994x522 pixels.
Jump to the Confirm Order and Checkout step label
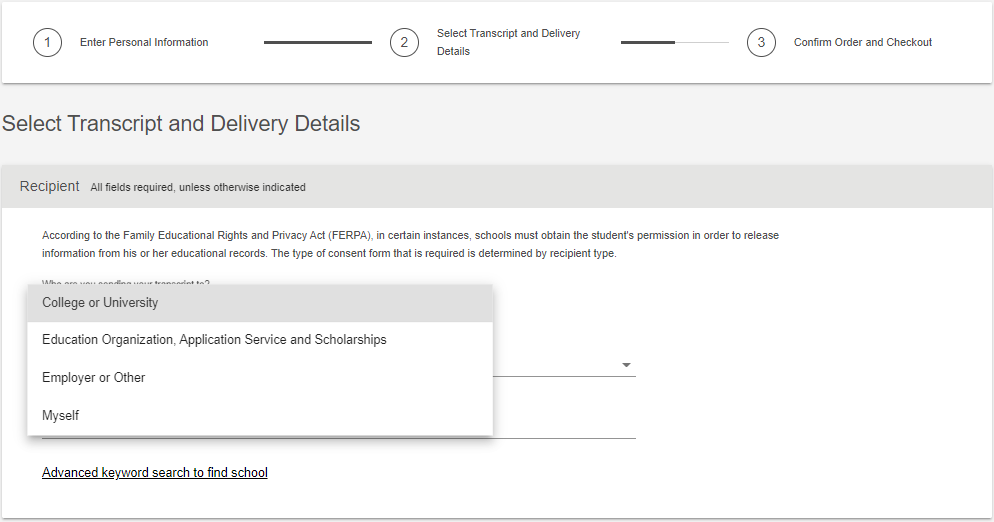pyautogui.click(x=863, y=42)
